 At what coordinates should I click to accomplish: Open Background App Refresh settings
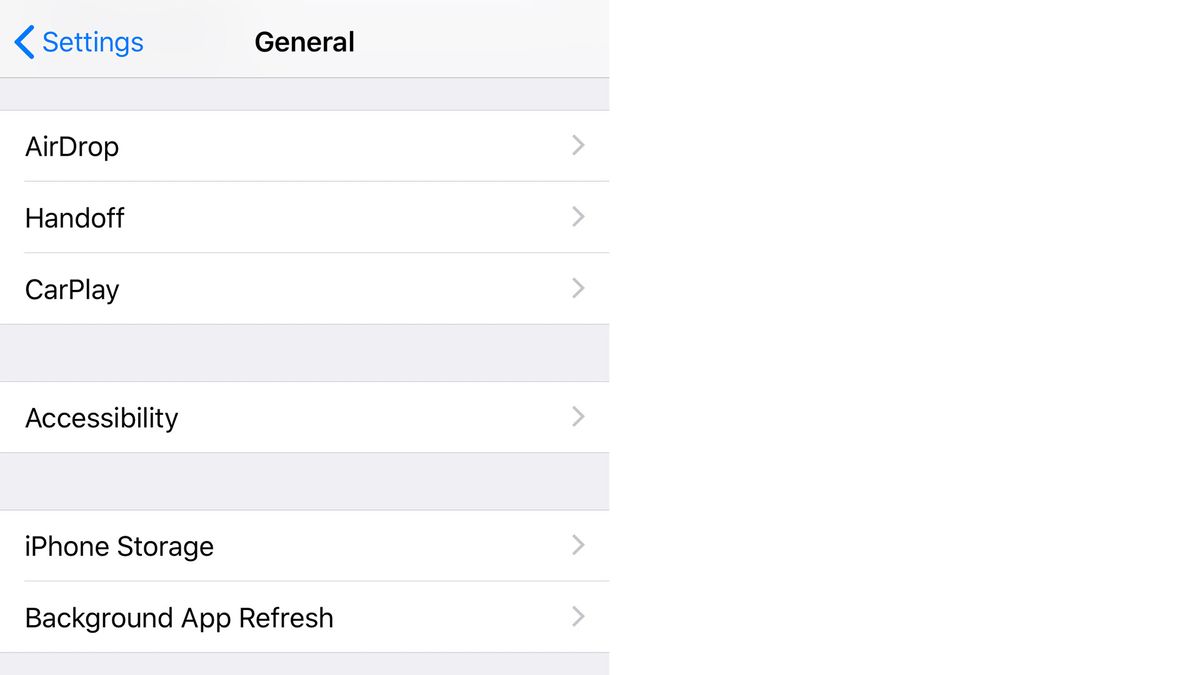pos(300,617)
